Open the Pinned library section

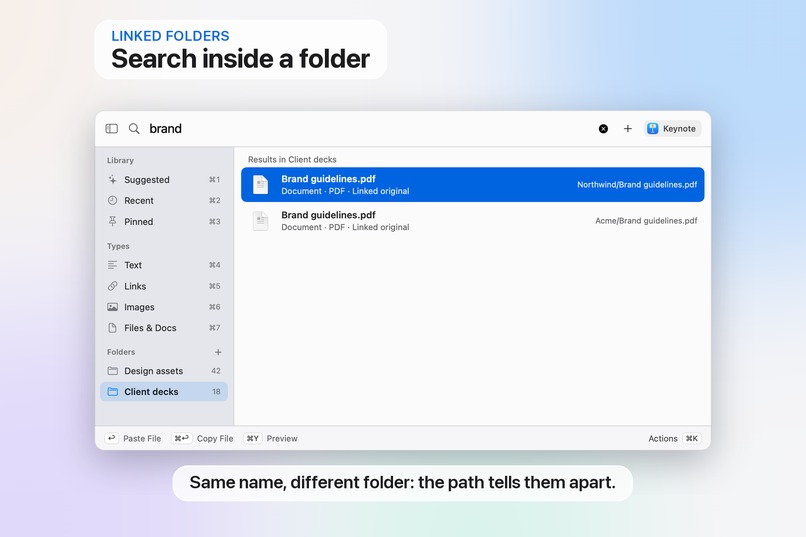pos(164,221)
